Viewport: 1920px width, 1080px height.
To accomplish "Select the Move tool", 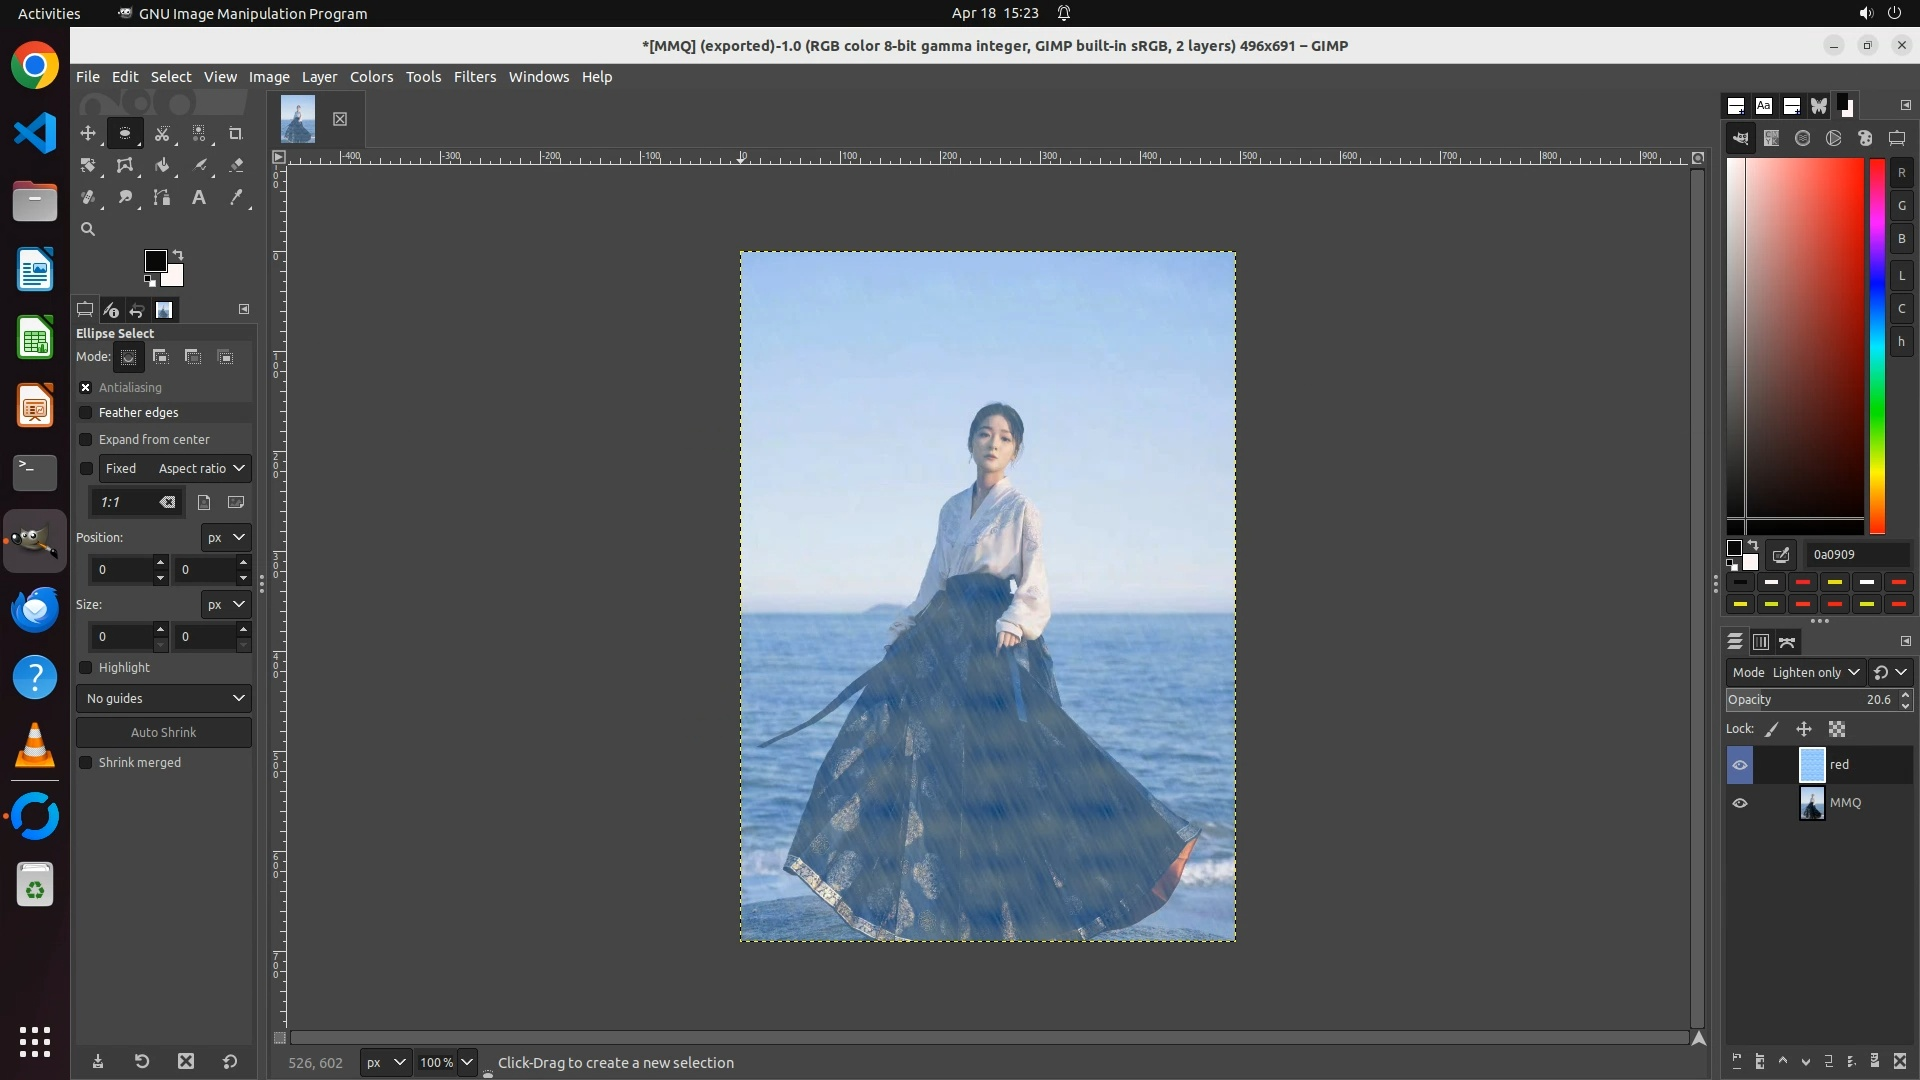I will click(88, 133).
